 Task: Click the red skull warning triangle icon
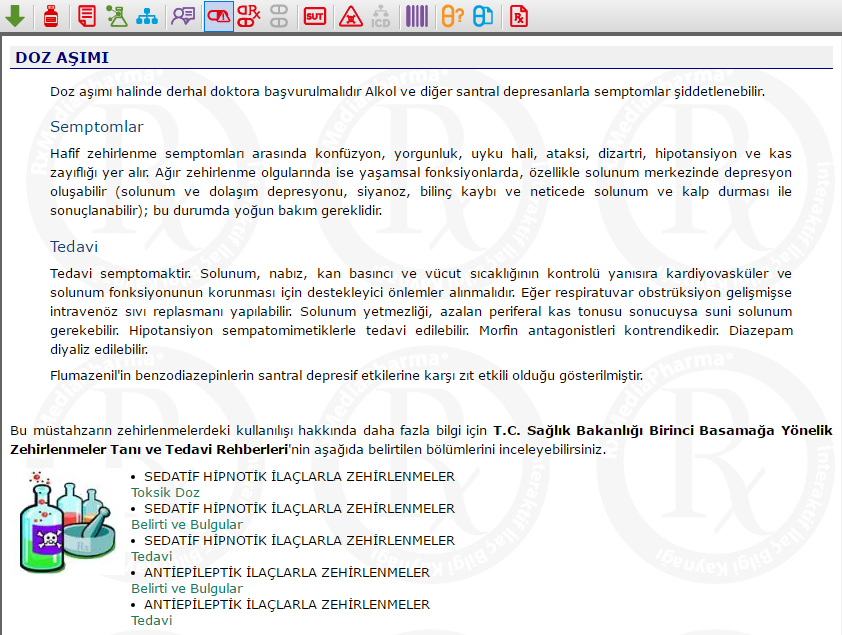[350, 16]
